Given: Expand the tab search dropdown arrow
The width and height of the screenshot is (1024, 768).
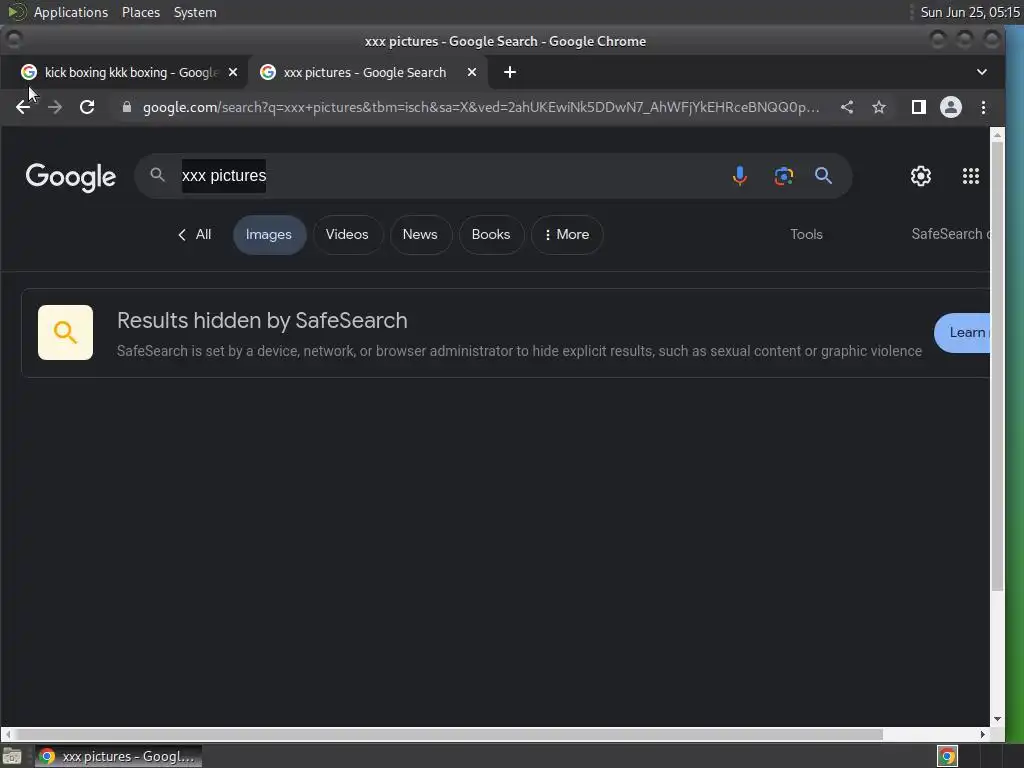Looking at the screenshot, I should coord(982,72).
